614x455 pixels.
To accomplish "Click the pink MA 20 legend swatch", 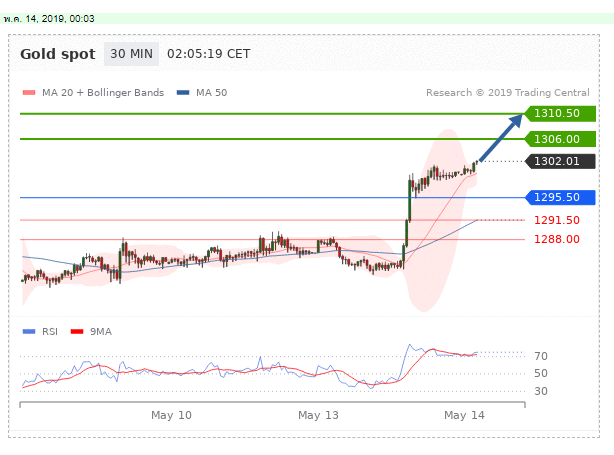I will pos(29,93).
